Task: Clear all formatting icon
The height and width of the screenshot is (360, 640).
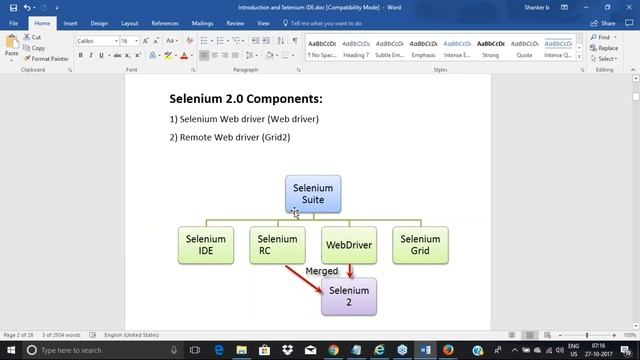Action: 189,41
